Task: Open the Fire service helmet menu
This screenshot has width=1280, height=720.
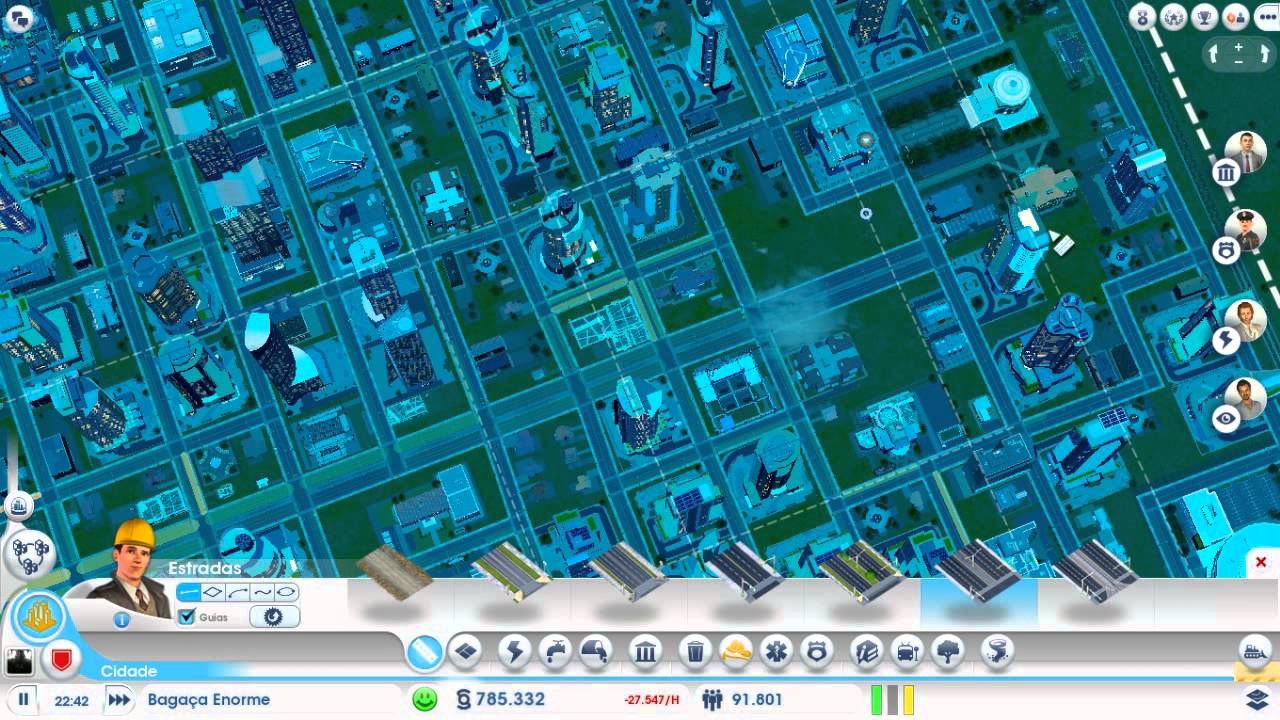Action: [737, 652]
